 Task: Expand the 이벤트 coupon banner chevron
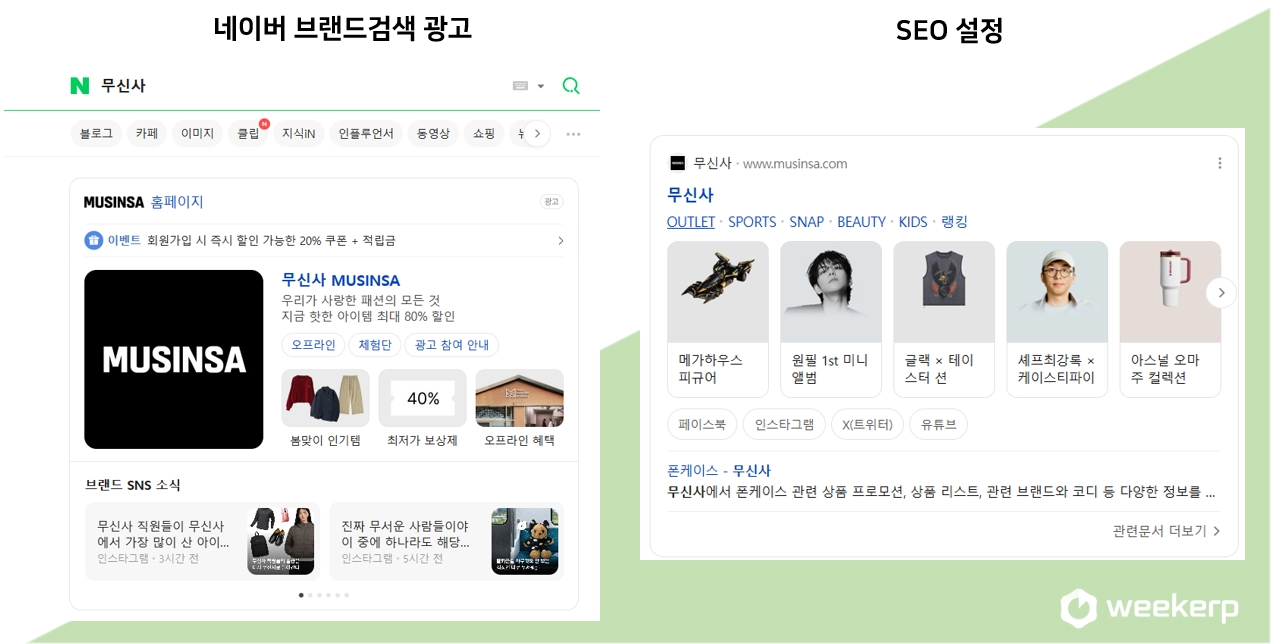point(560,240)
